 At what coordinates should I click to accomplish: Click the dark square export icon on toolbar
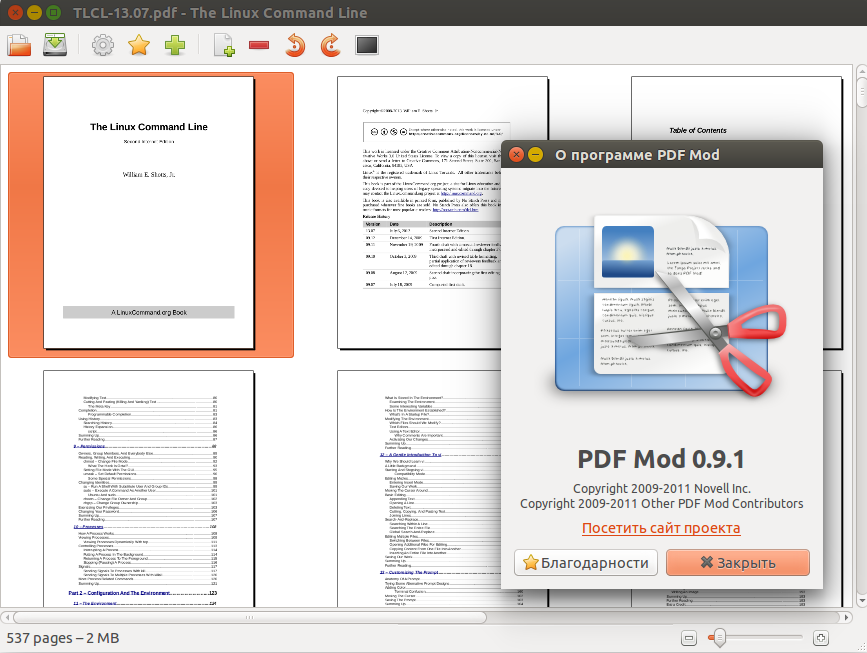click(x=366, y=44)
